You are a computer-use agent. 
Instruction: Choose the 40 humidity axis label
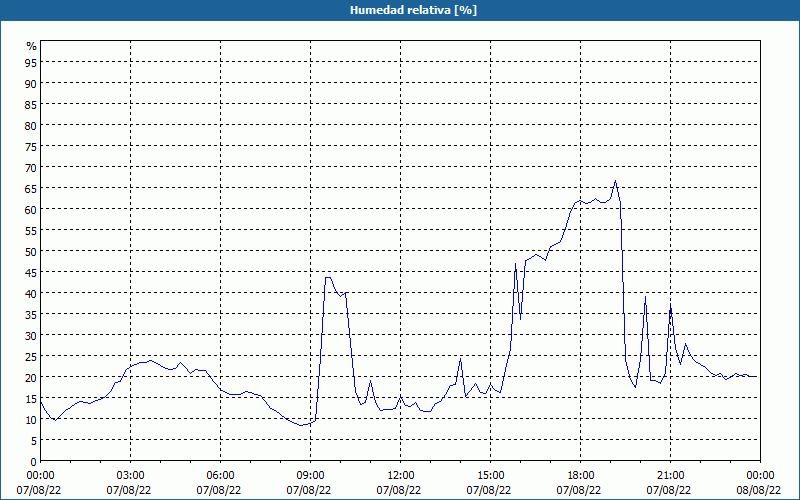(31, 293)
